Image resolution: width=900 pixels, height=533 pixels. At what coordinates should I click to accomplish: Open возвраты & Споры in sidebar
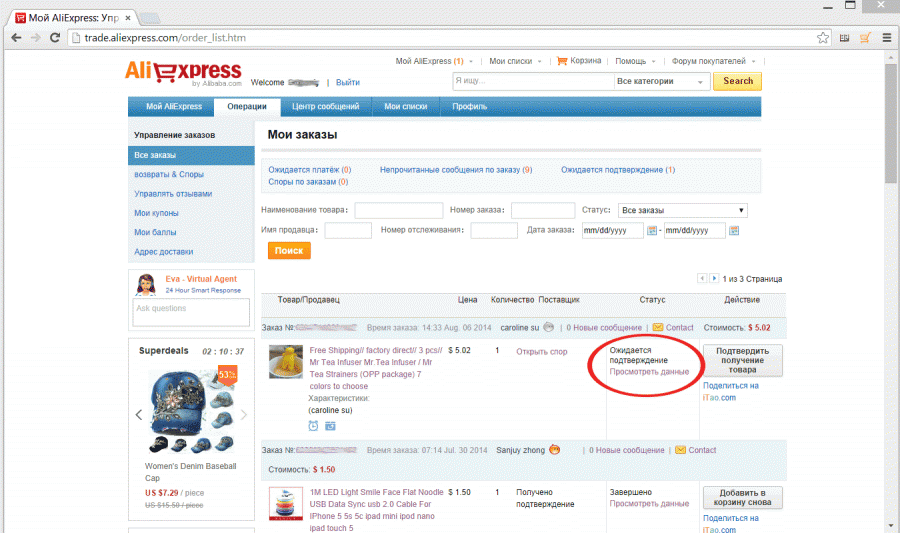(x=169, y=174)
